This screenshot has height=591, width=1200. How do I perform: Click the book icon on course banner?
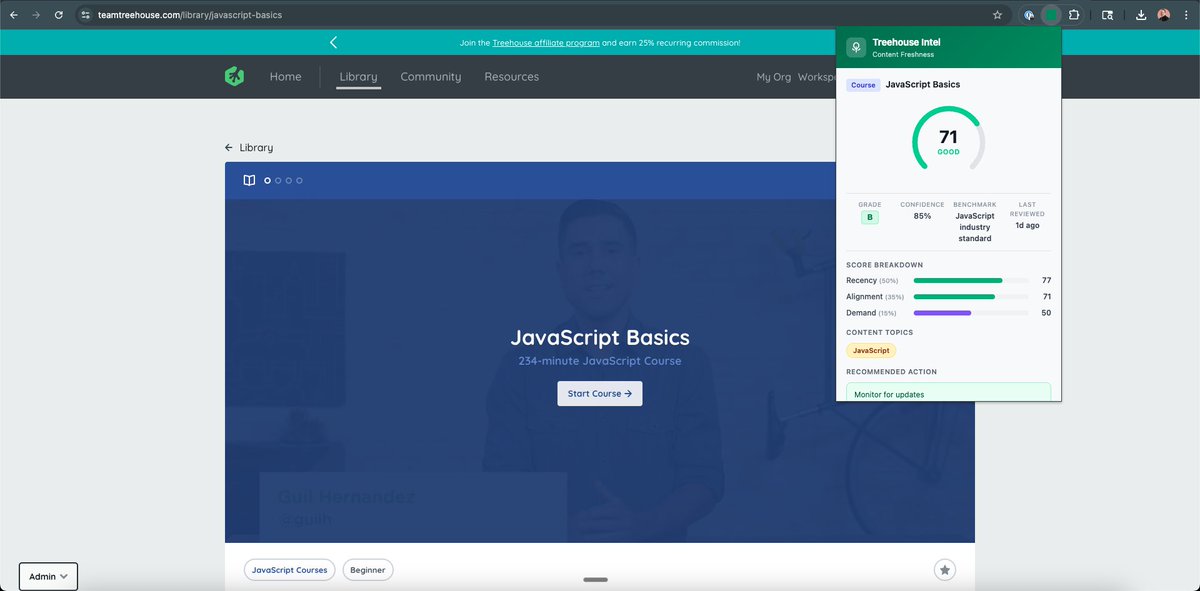[x=249, y=180]
